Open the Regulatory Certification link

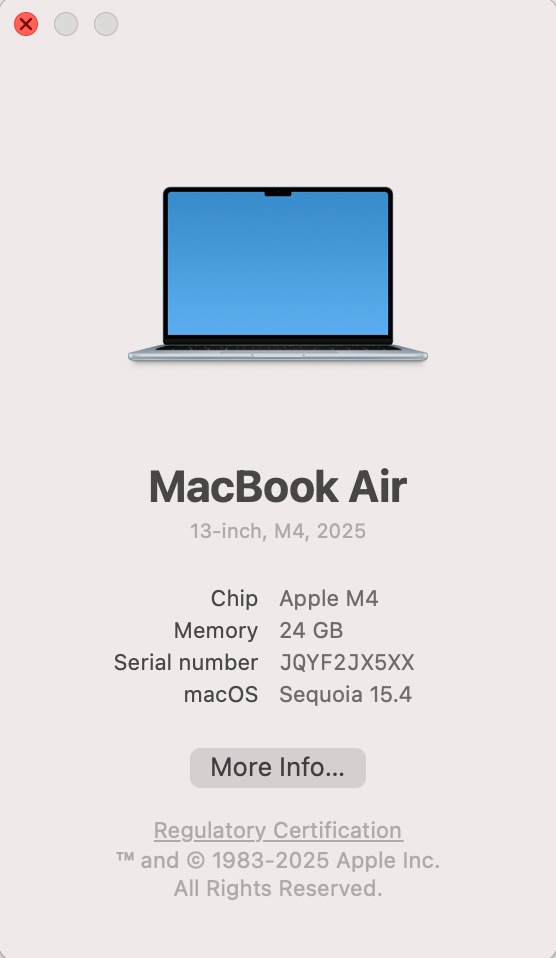pos(278,830)
